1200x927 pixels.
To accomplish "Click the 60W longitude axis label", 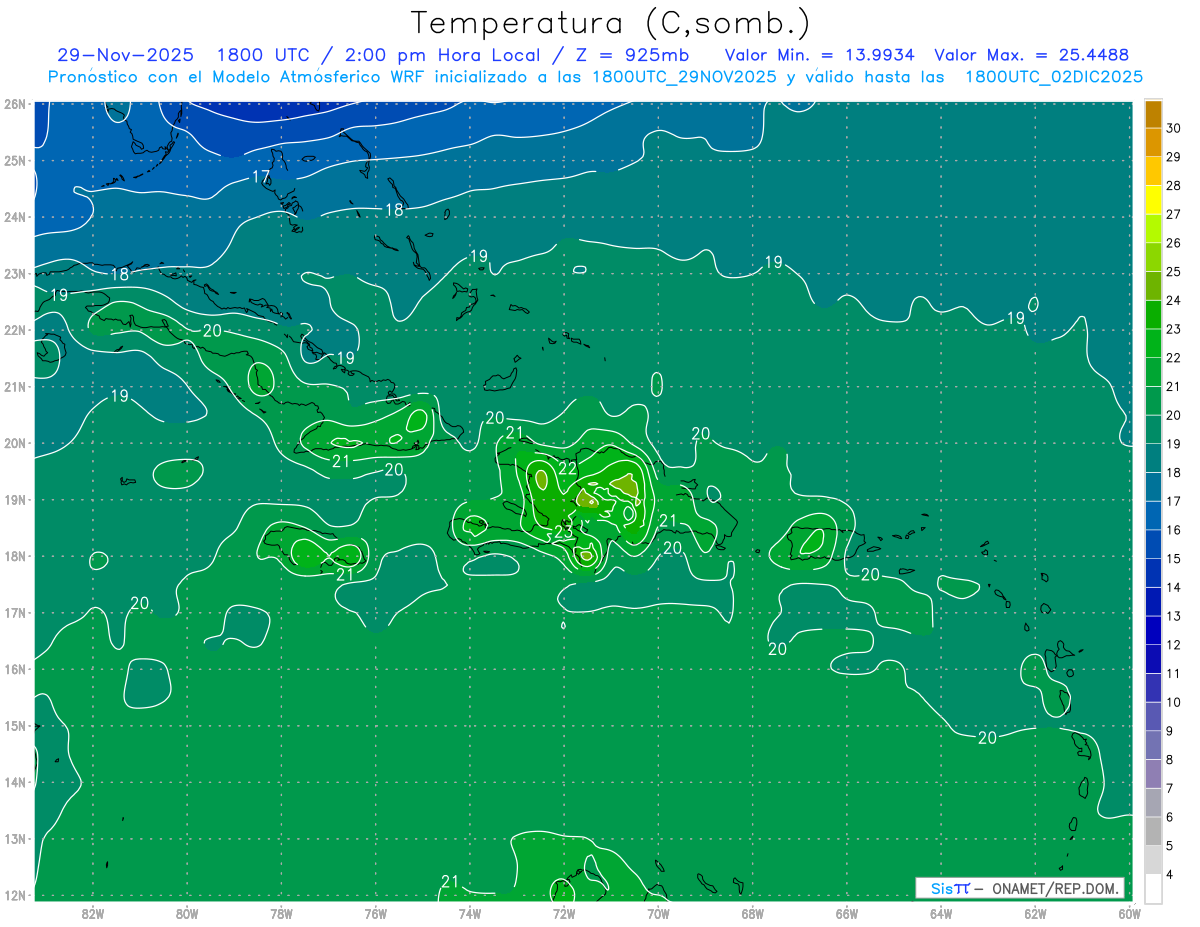I will point(1129,912).
